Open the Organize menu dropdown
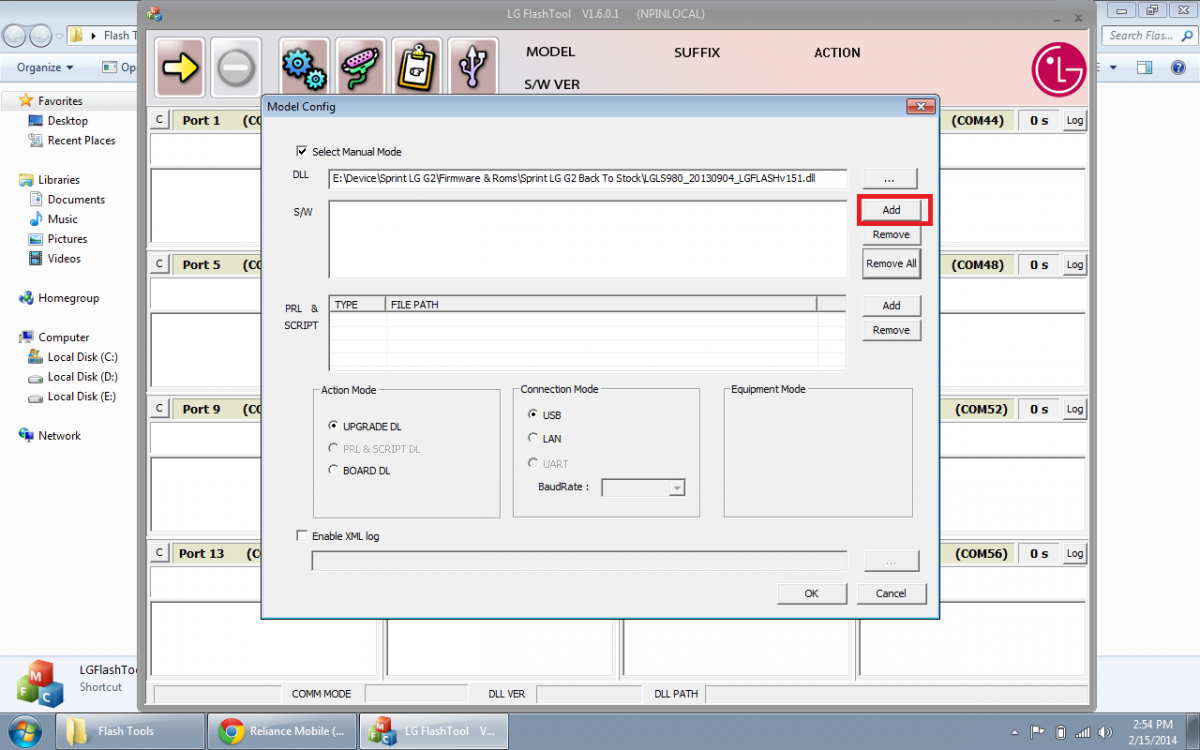This screenshot has height=750, width=1200. pos(45,68)
